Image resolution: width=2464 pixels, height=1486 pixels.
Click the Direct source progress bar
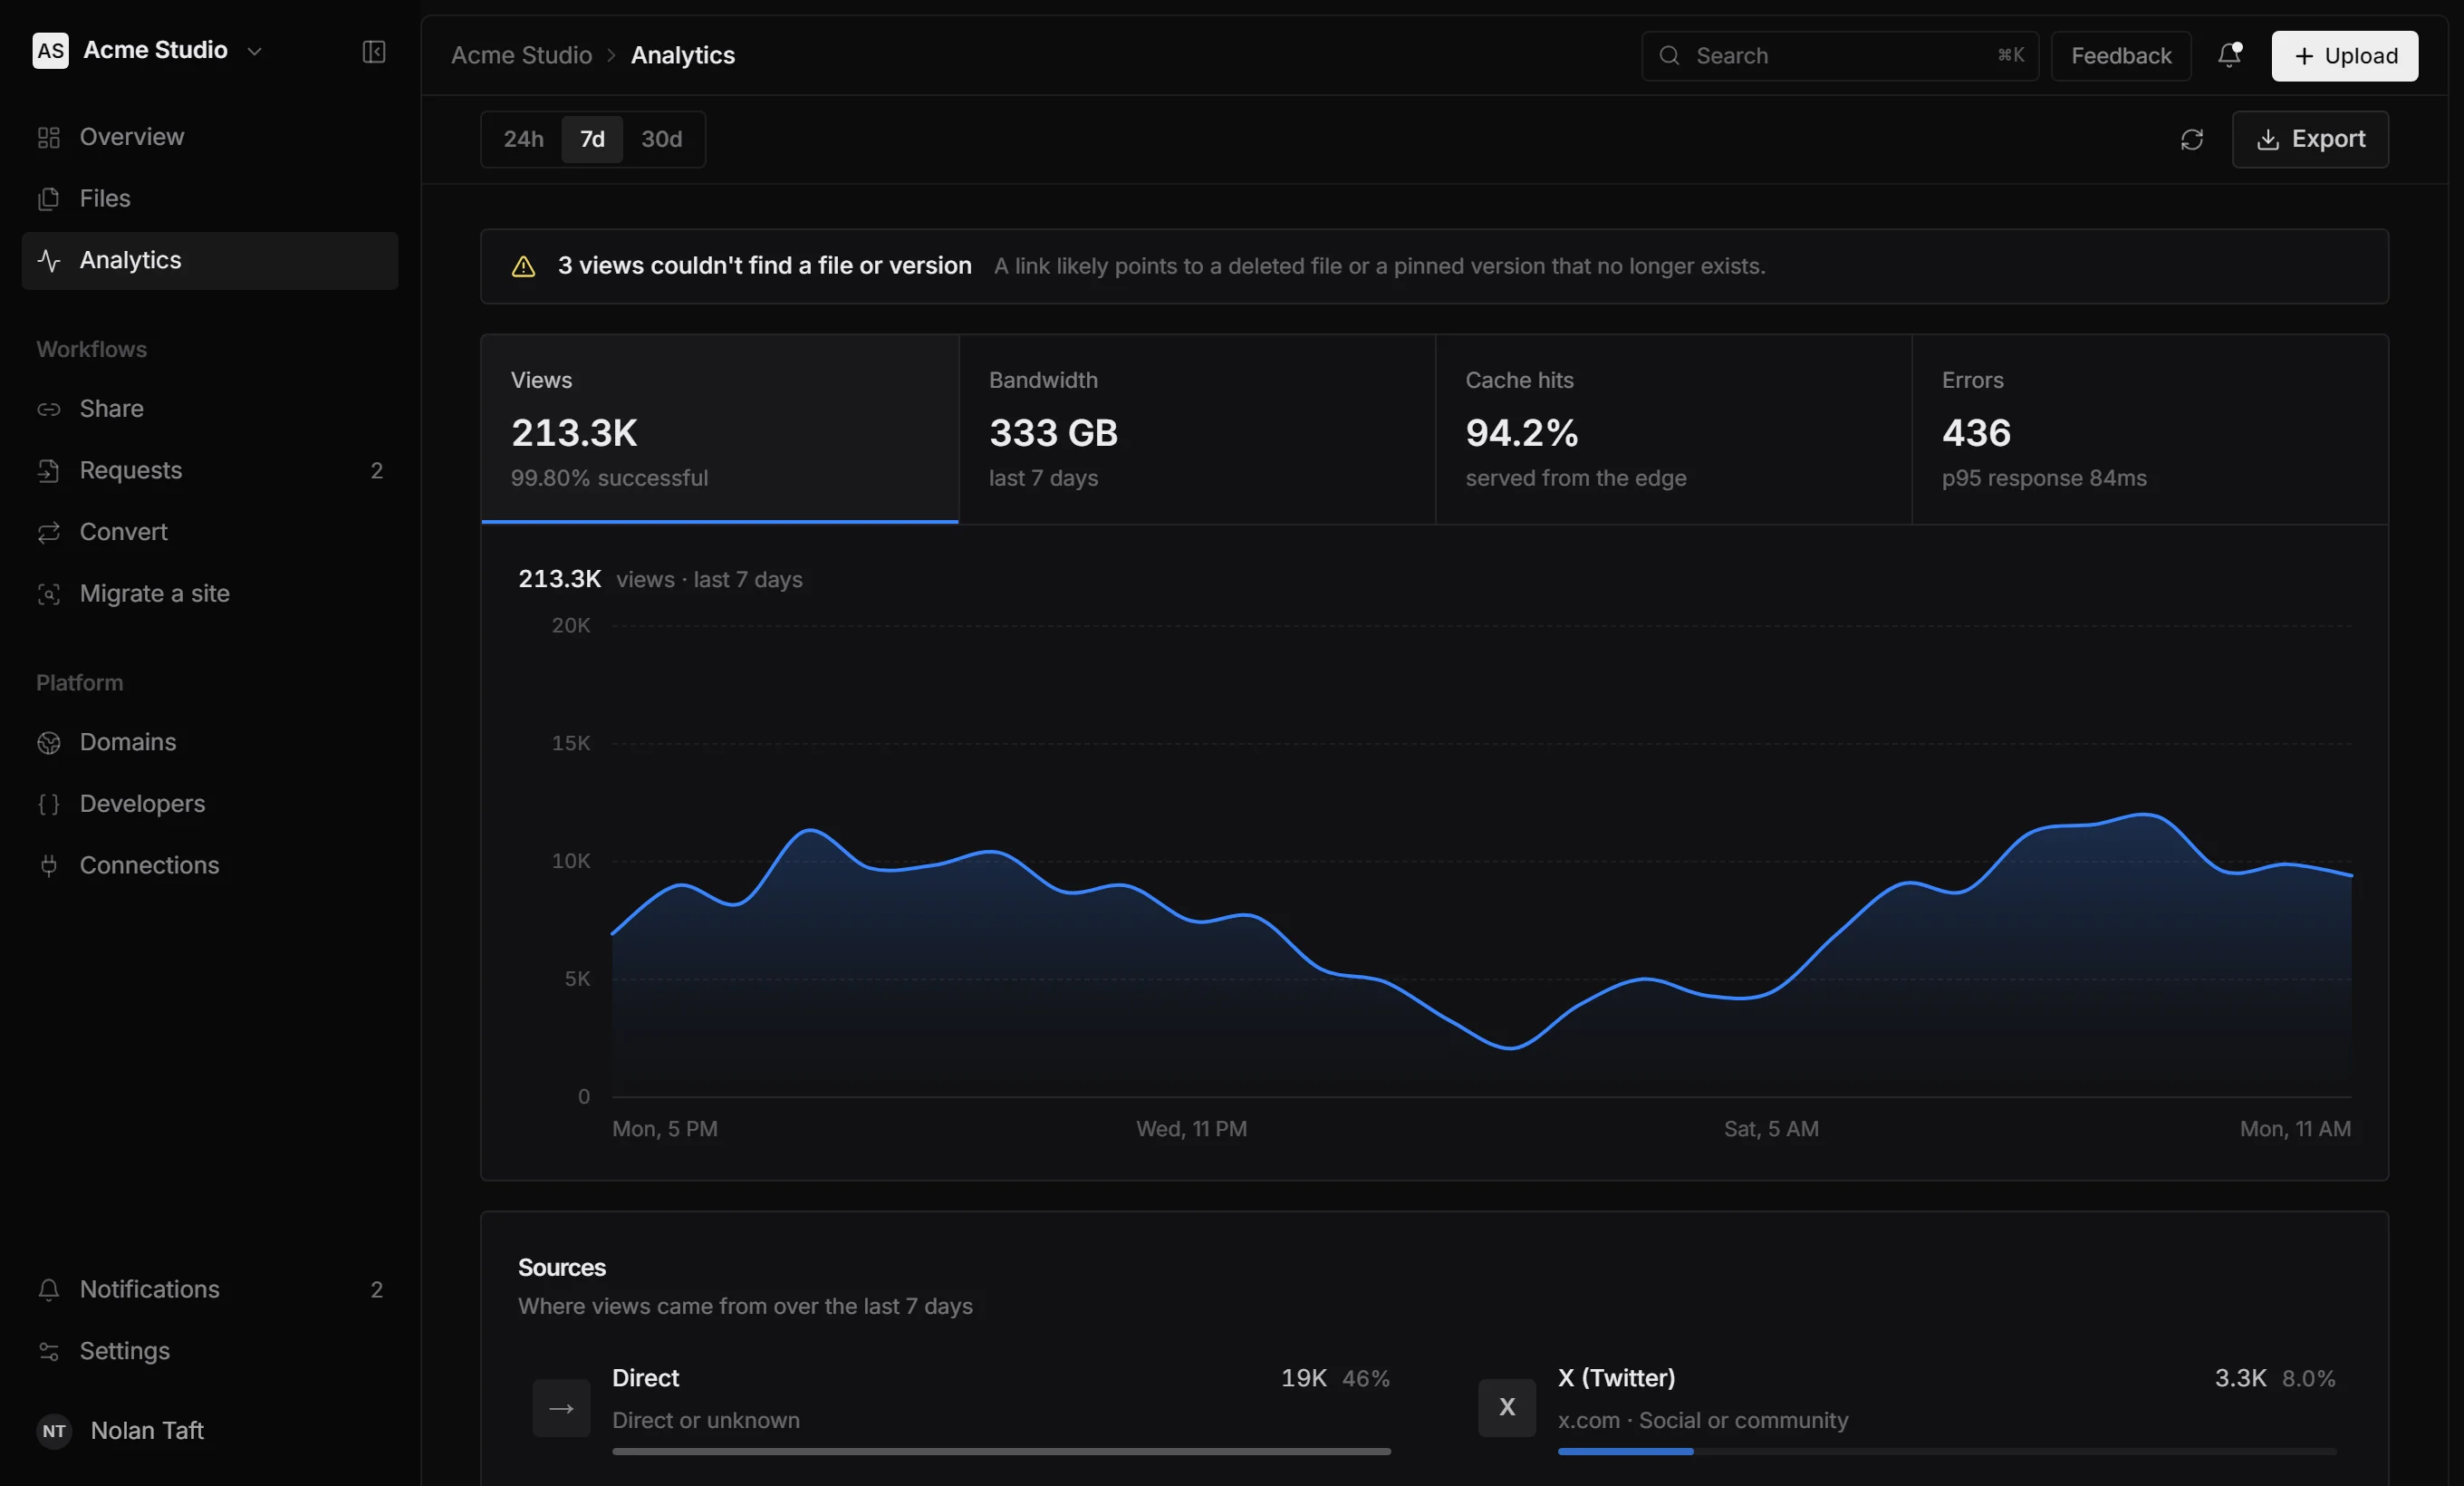point(1001,1452)
